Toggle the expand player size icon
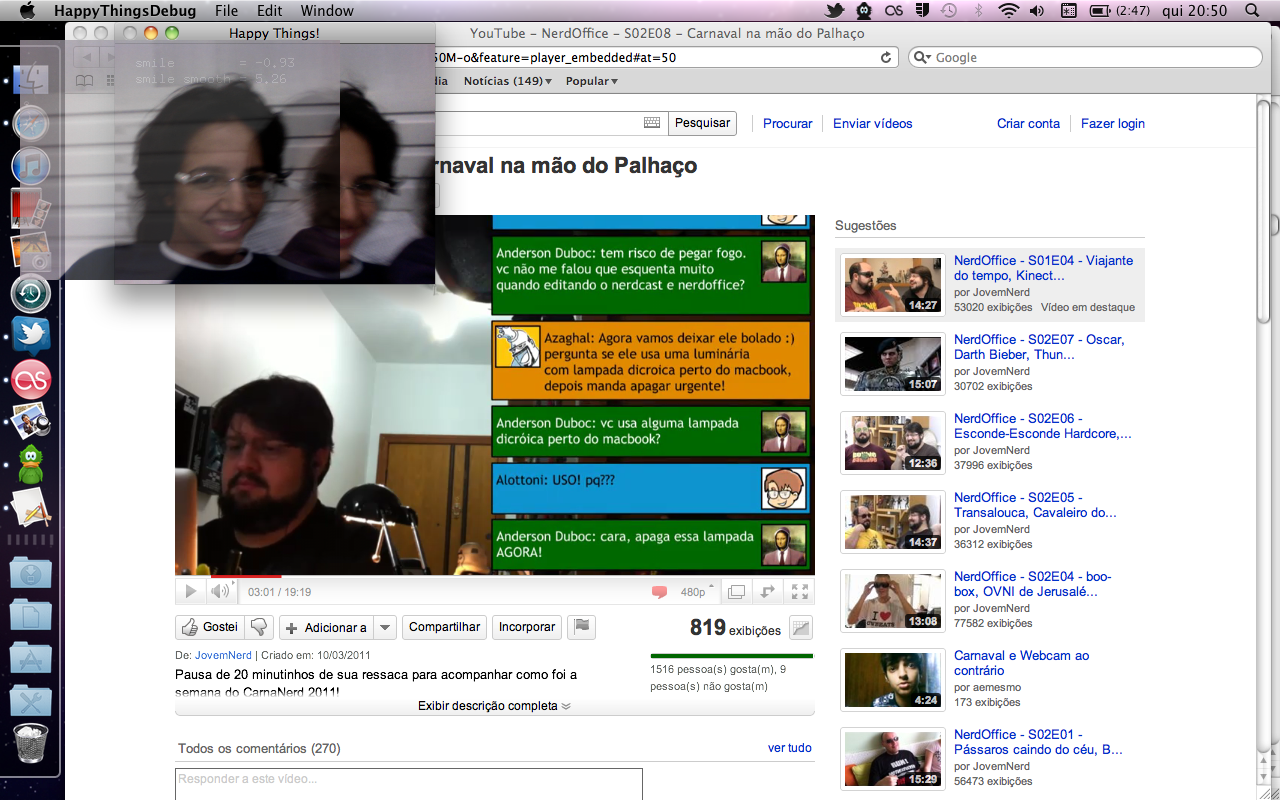The width and height of the screenshot is (1280, 800). tap(768, 592)
